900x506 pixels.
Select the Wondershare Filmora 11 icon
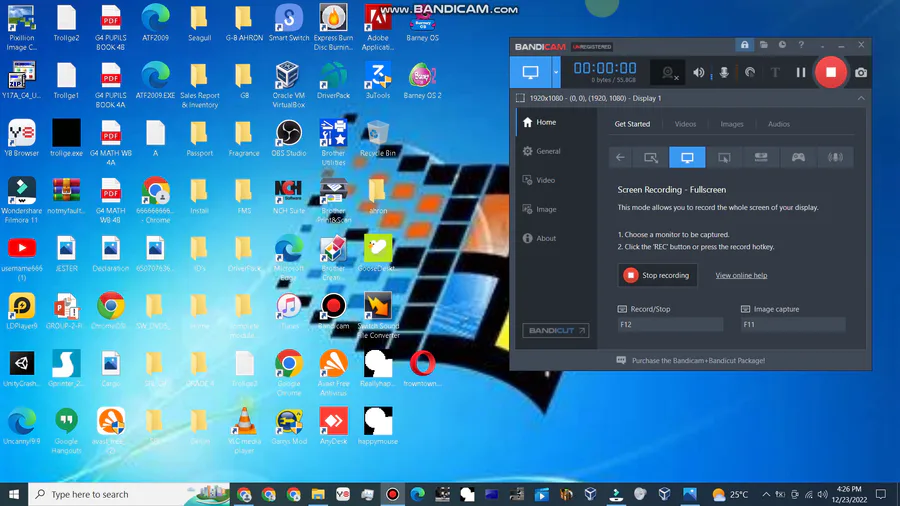click(22, 200)
